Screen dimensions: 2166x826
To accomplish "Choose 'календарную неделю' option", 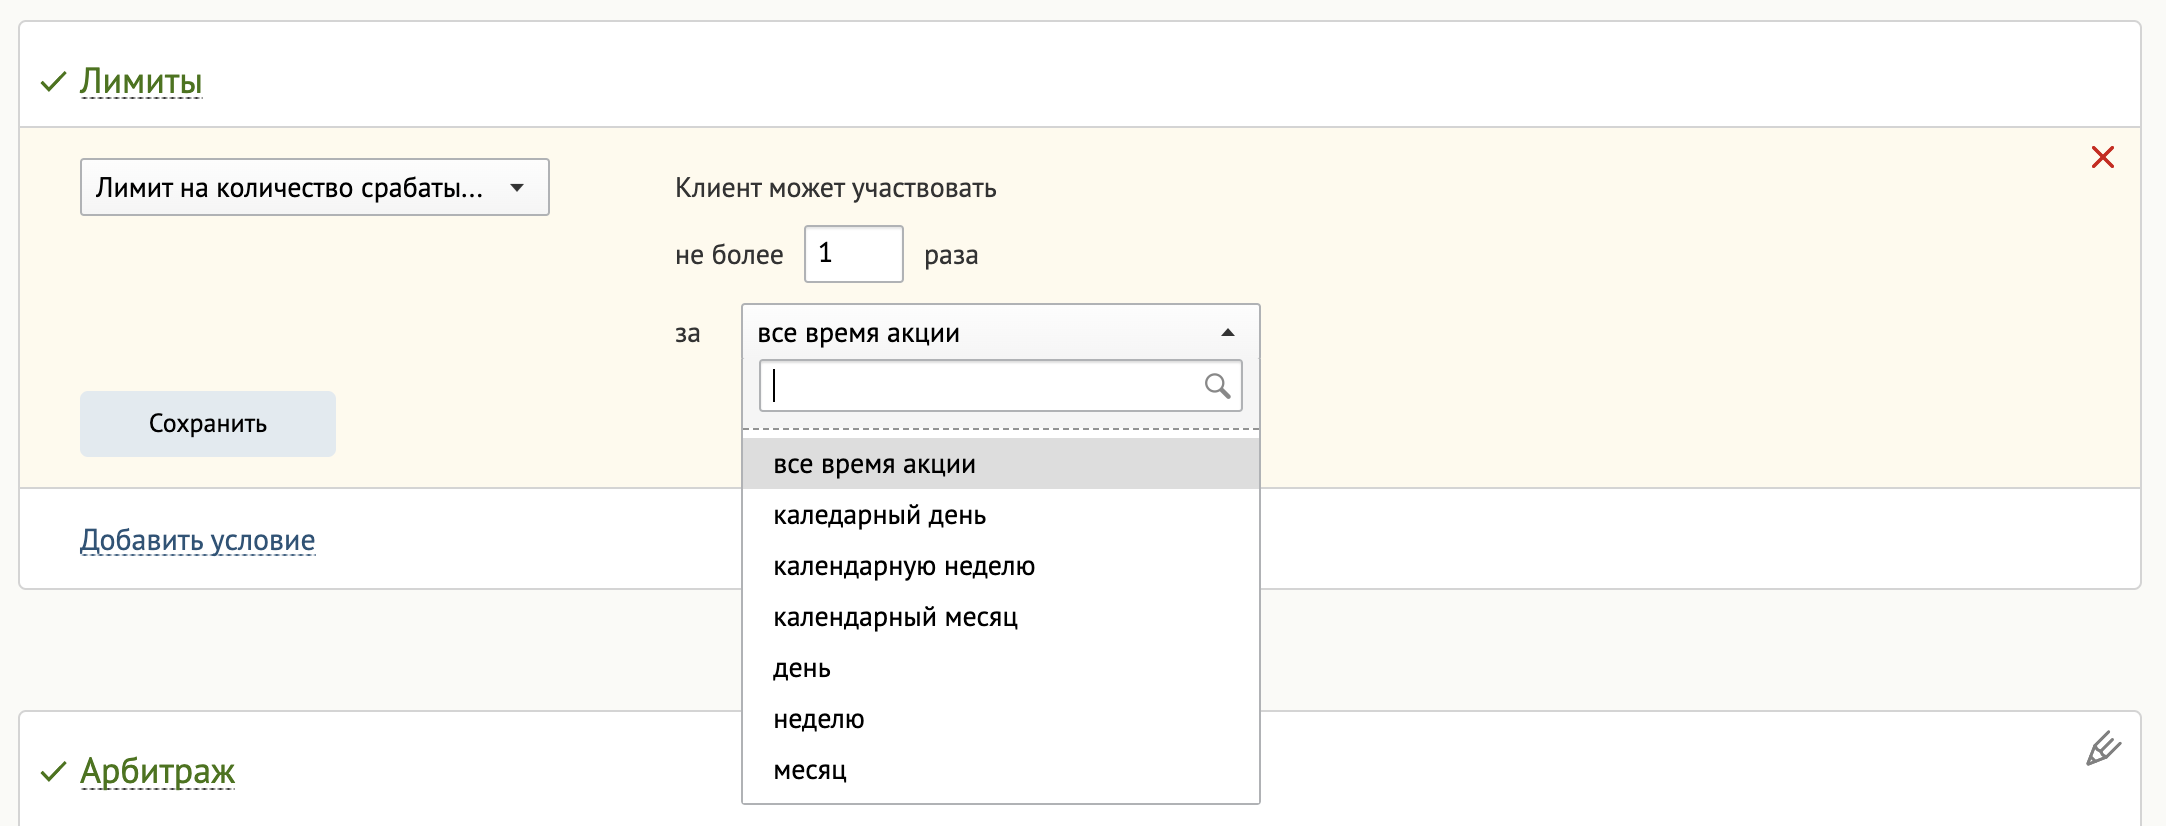I will pyautogui.click(x=1000, y=566).
